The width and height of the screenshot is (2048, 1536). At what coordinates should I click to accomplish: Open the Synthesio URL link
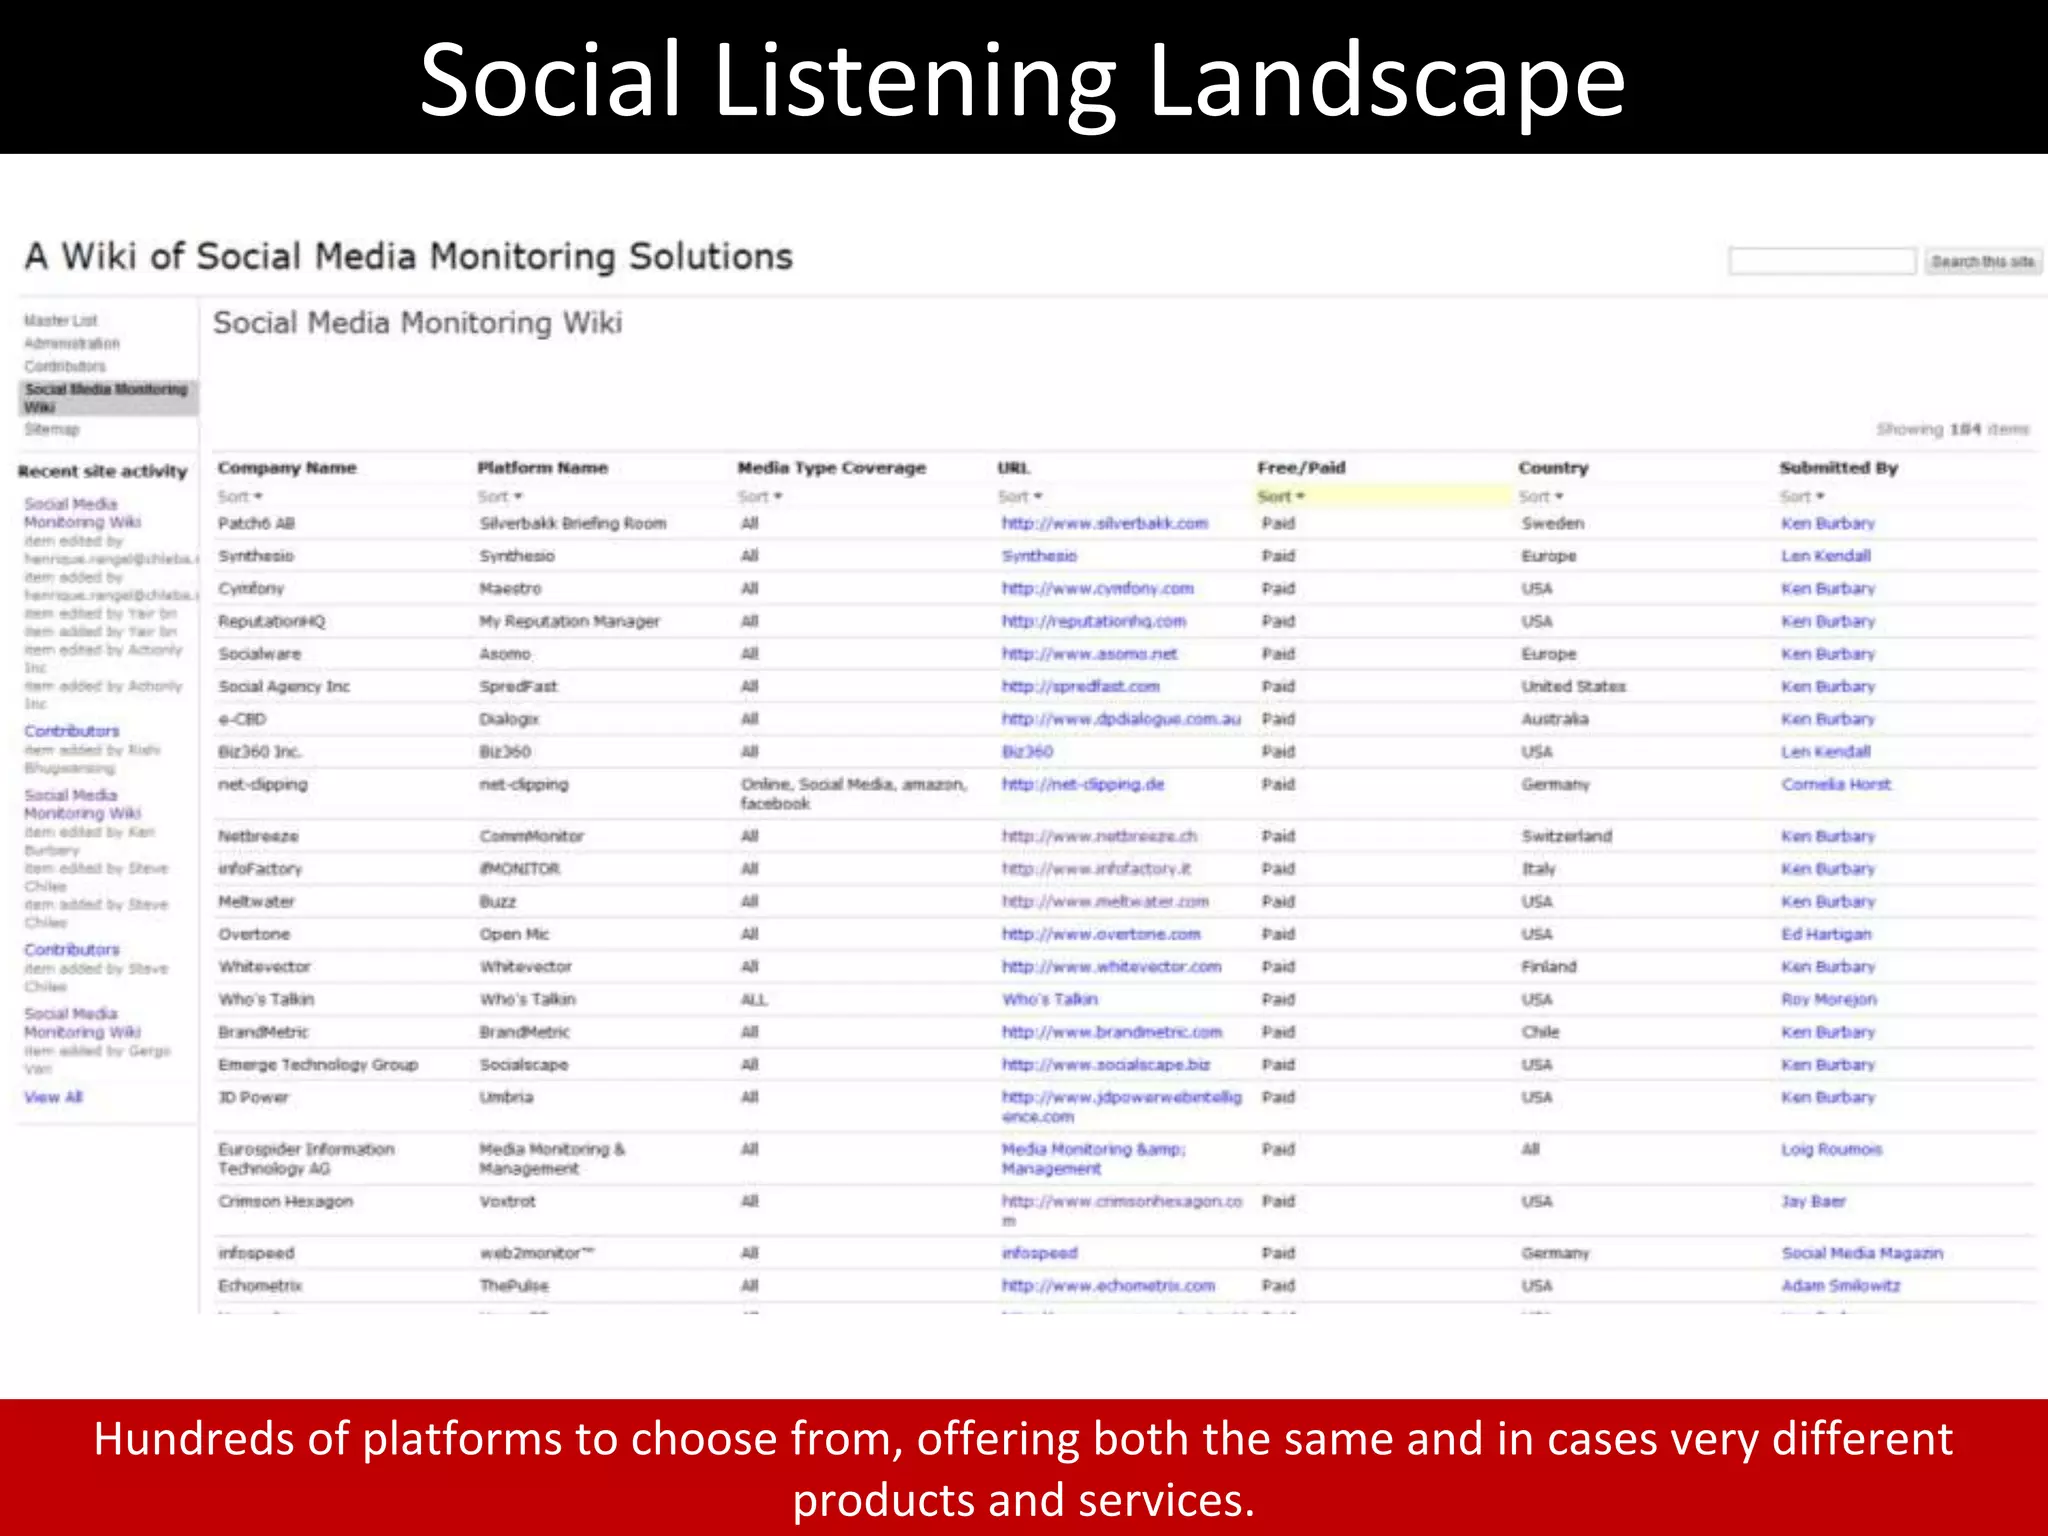[1040, 555]
